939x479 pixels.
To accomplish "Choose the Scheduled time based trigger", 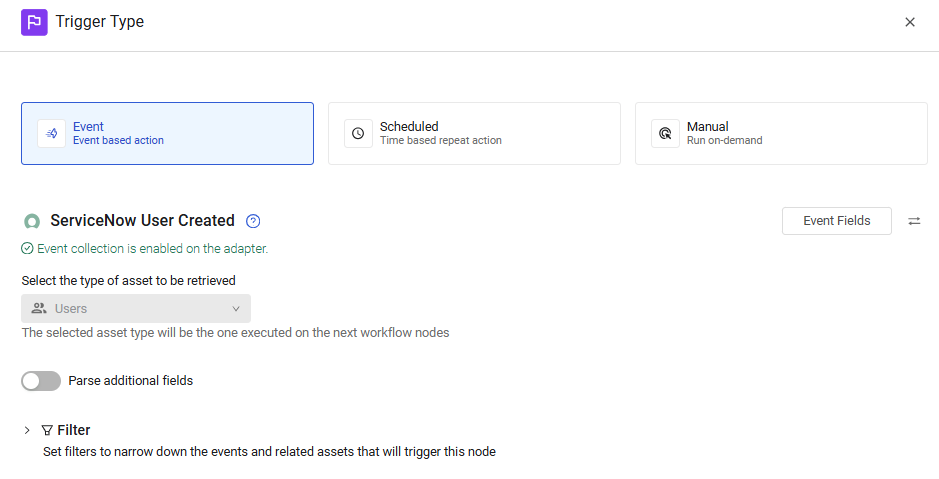I will coord(474,134).
